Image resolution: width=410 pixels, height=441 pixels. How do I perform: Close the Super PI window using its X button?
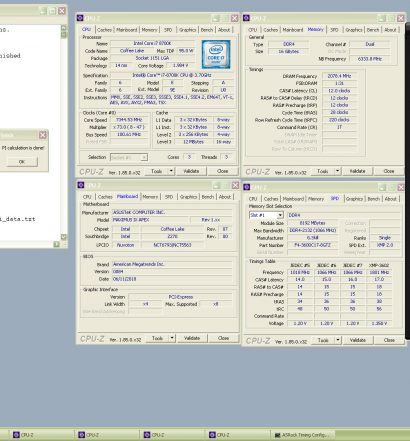click(62, 11)
